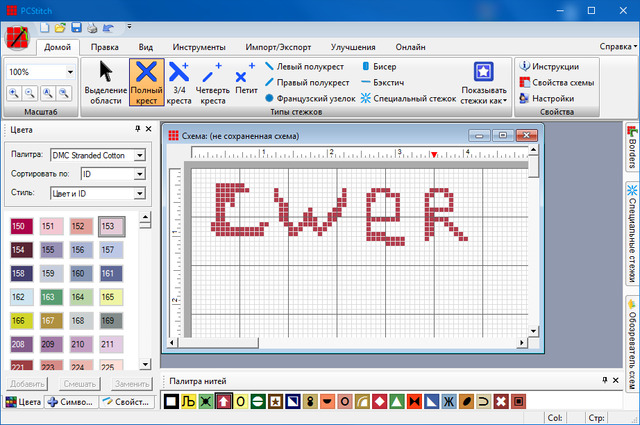Choose the Бисер bead stitch

(378, 66)
